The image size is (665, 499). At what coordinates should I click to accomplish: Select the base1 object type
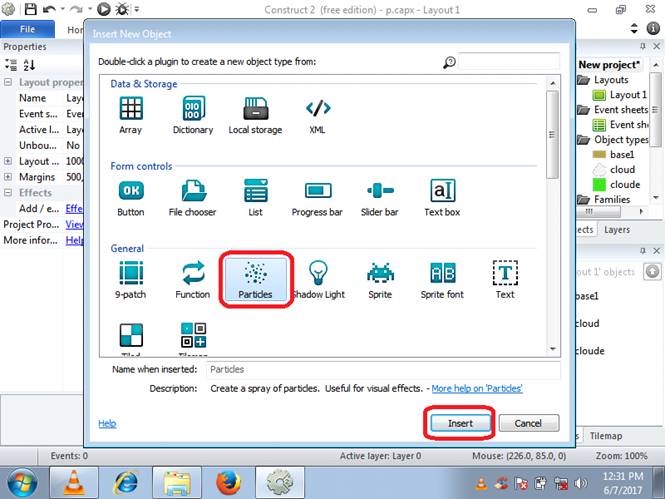[613, 154]
